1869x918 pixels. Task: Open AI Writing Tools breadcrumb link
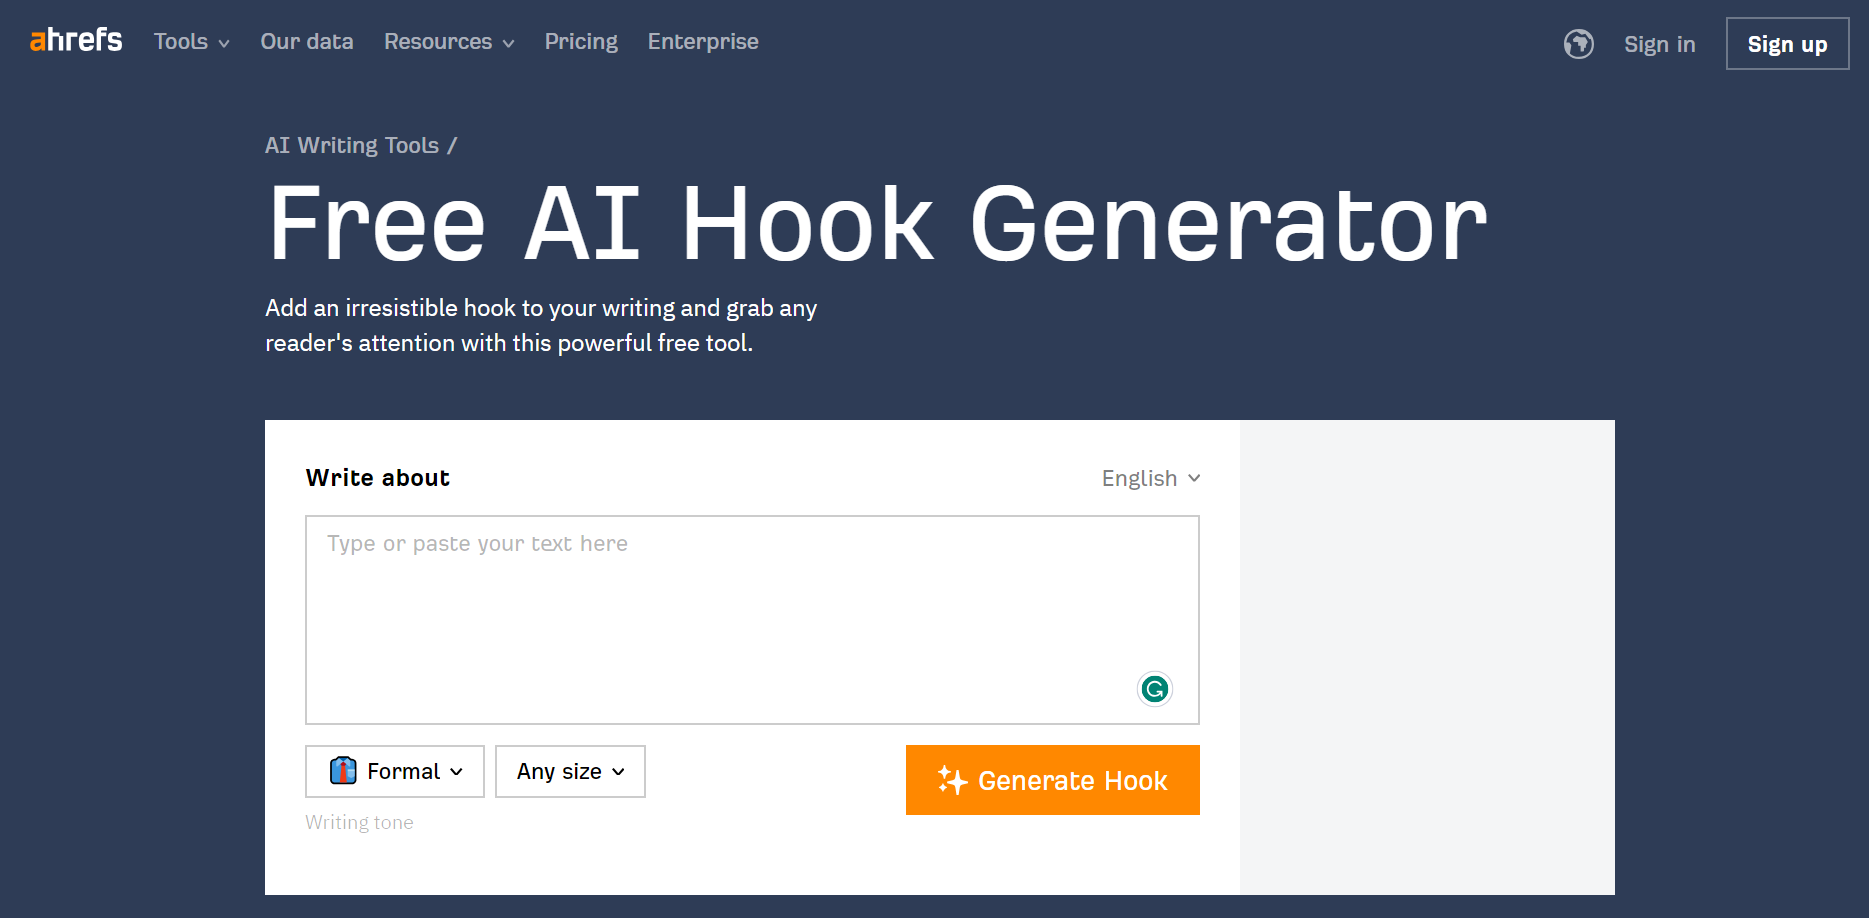pos(352,145)
